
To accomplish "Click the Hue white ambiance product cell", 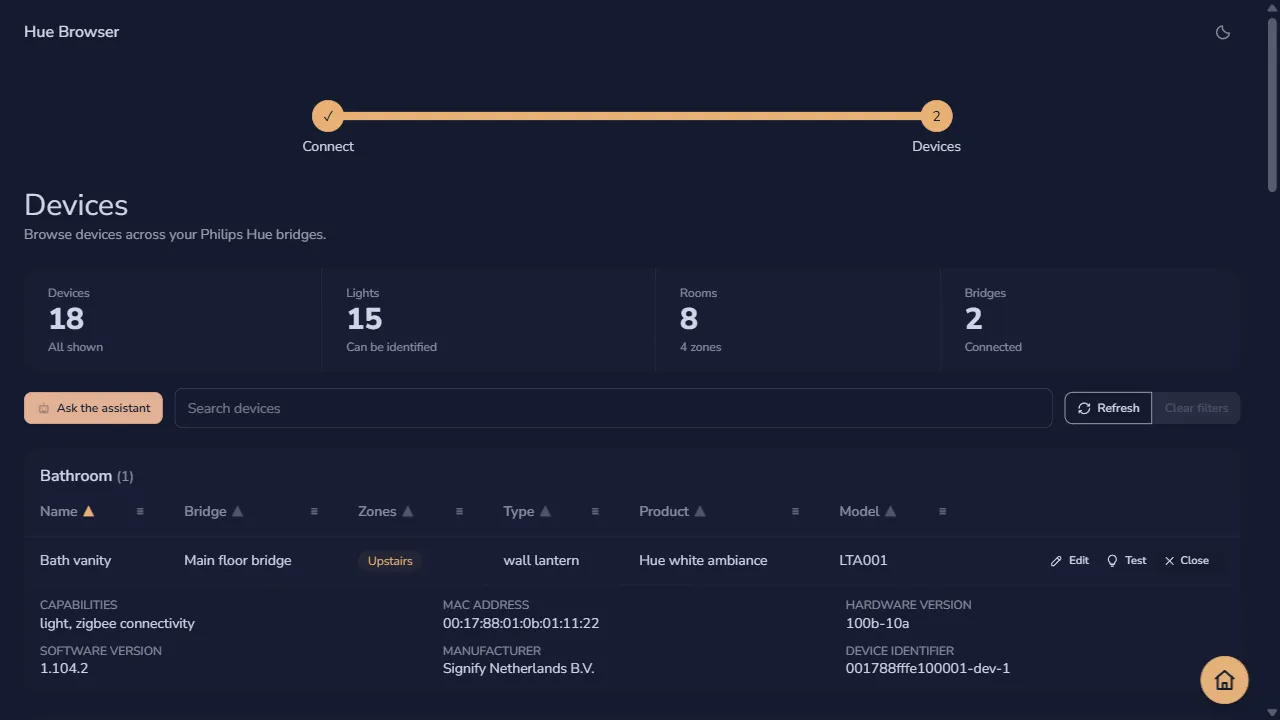I will [x=703, y=560].
